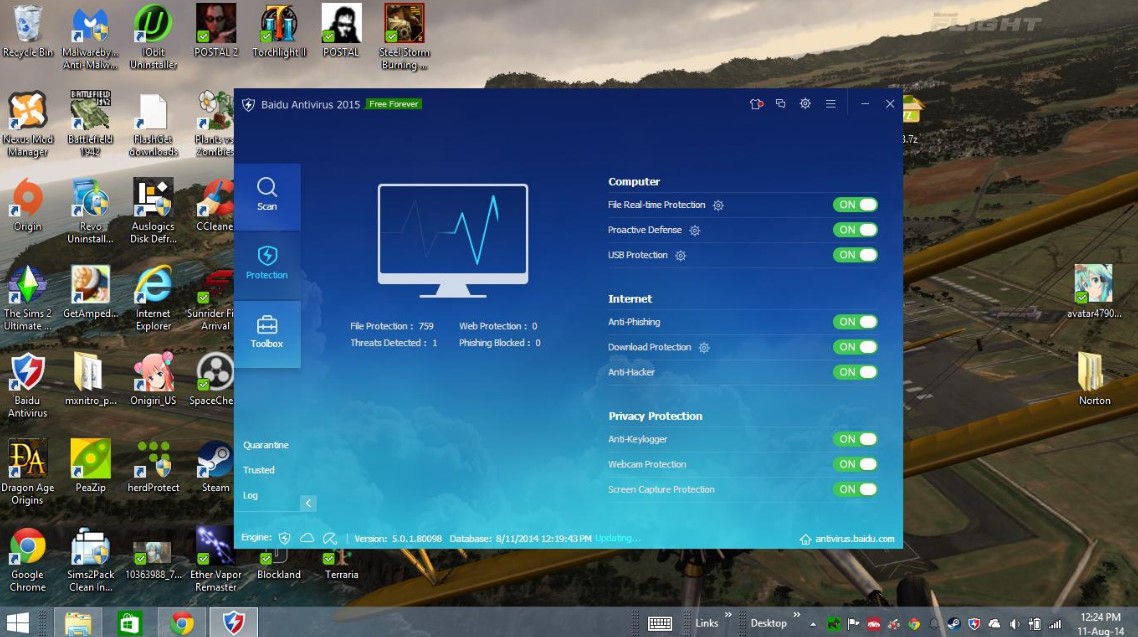
Task: Select the Baidu Antivirus desktop shortcut
Action: (x=28, y=385)
